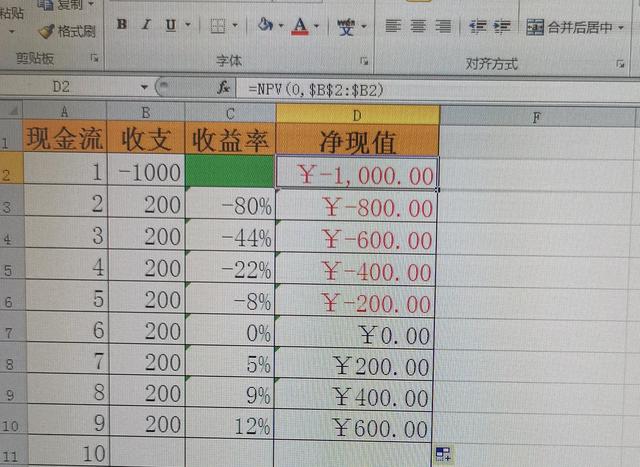The image size is (640, 467).
Task: Click cell showing 12%
Action: click(x=230, y=425)
